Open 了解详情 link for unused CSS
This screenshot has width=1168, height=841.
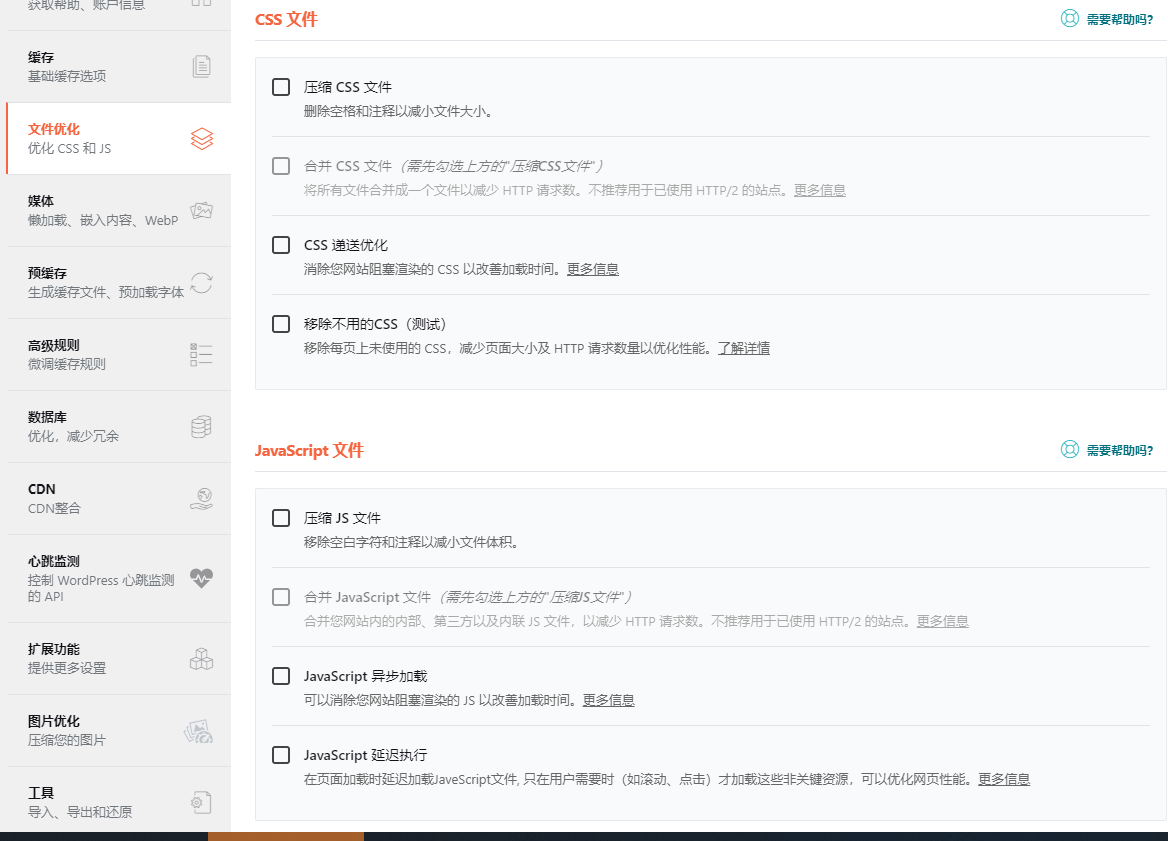point(743,348)
